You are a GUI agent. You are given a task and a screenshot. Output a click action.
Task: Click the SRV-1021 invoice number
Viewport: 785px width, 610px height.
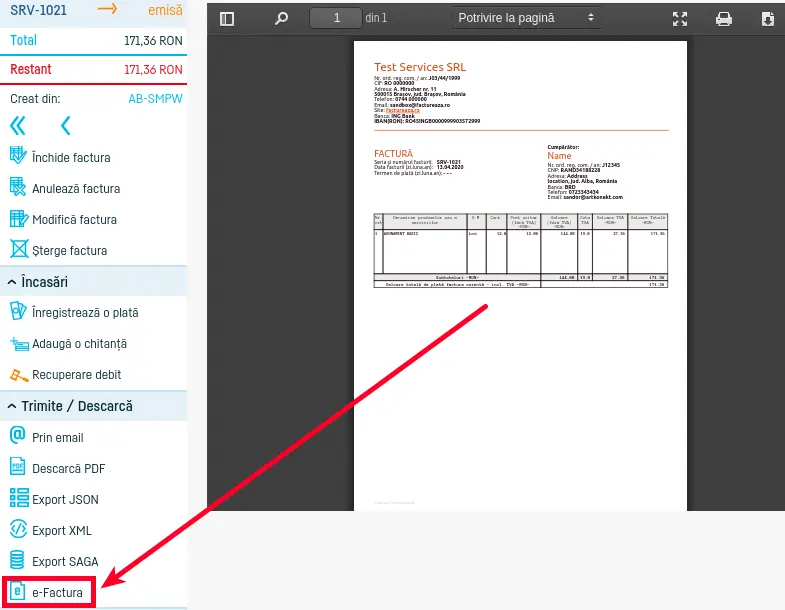point(38,10)
